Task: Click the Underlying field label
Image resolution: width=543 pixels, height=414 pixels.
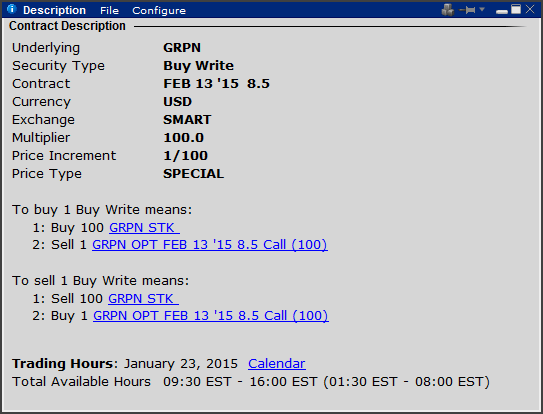Action: 46,48
